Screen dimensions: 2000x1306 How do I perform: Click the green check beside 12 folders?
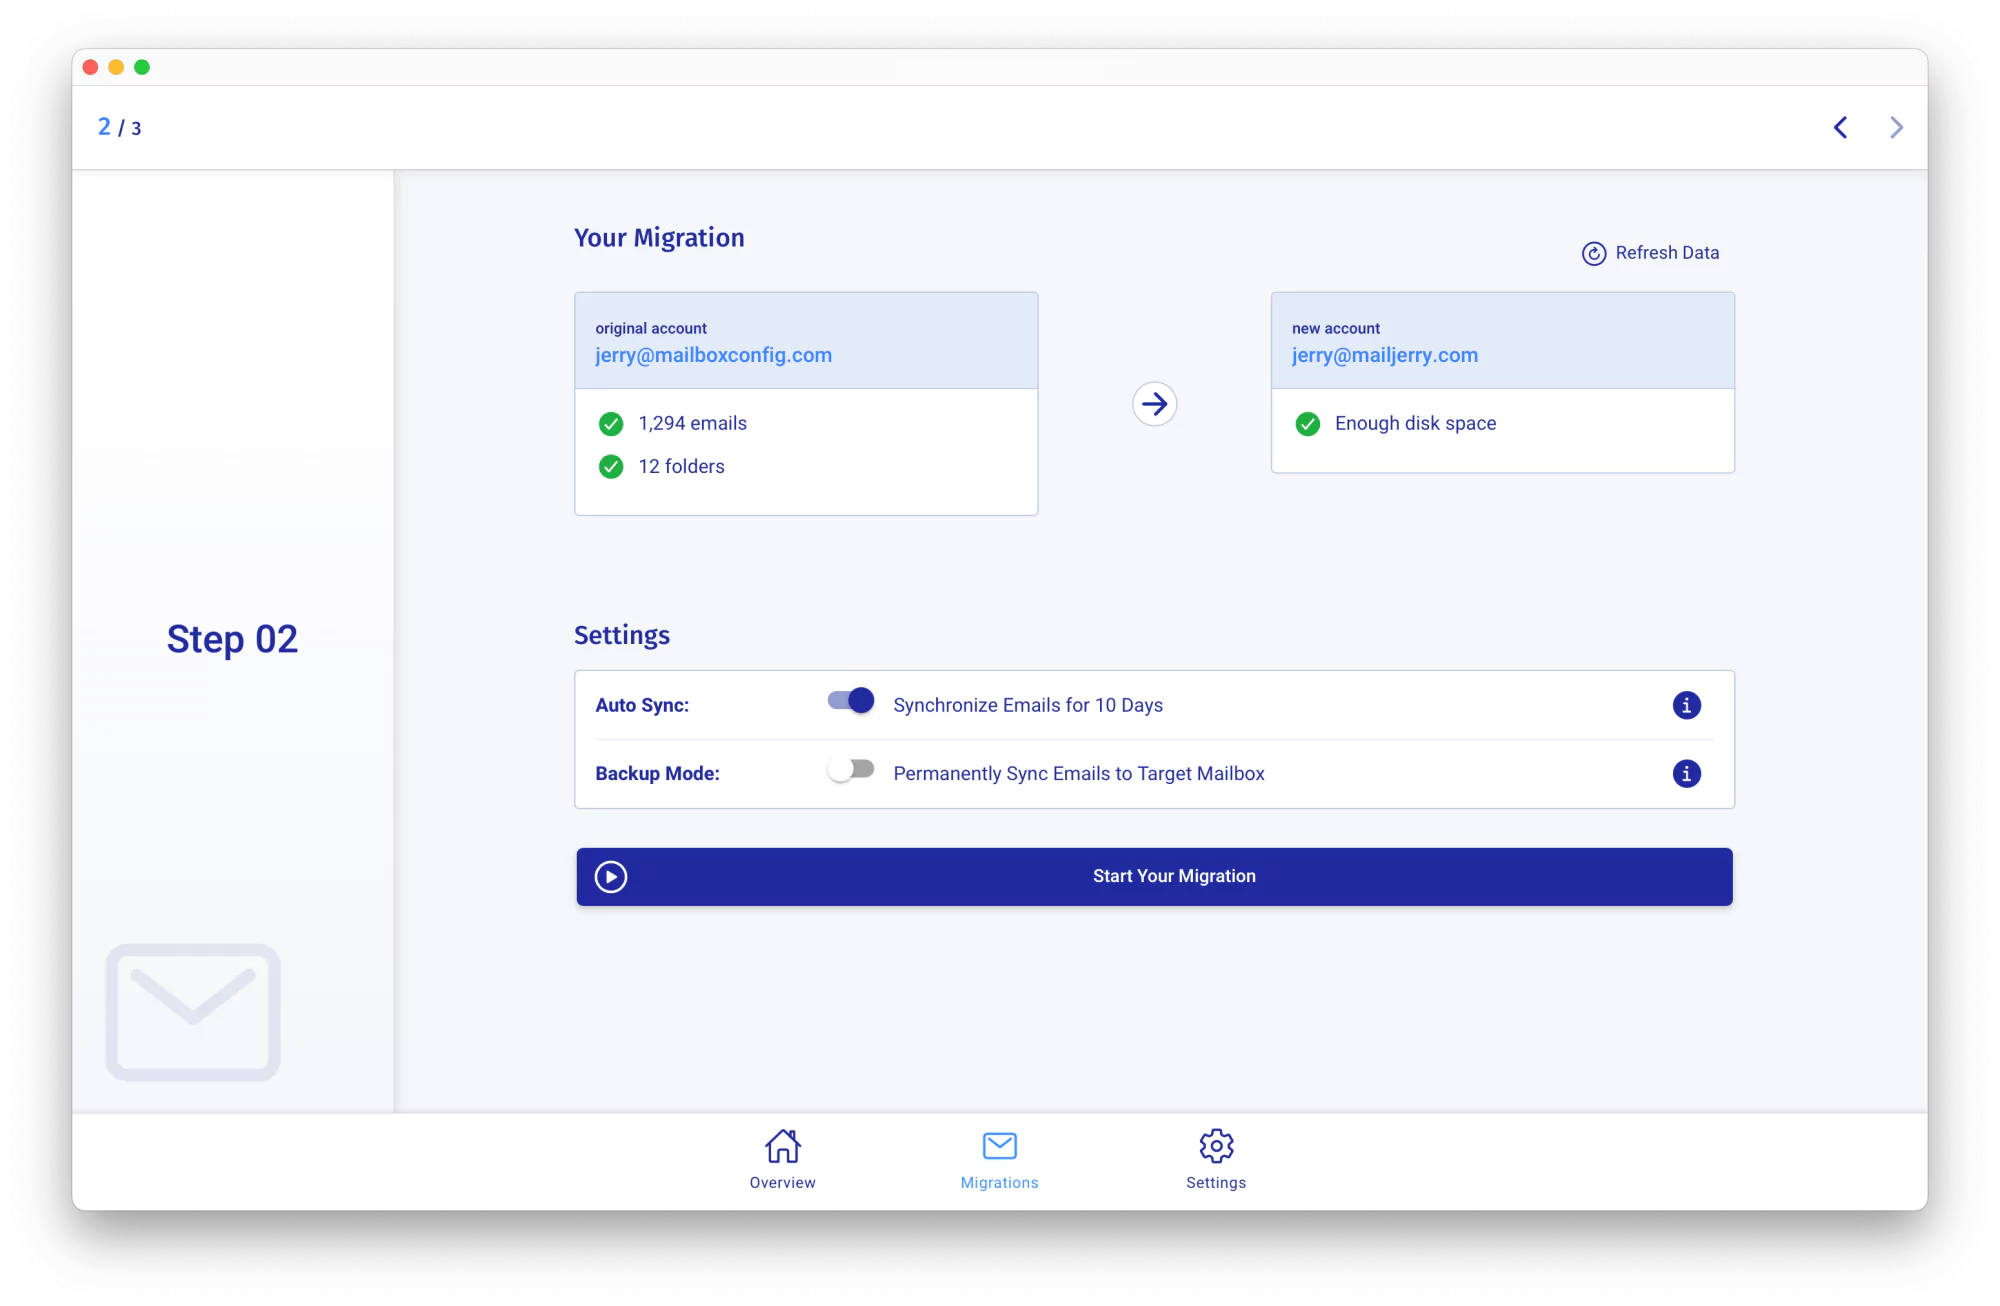coord(611,467)
